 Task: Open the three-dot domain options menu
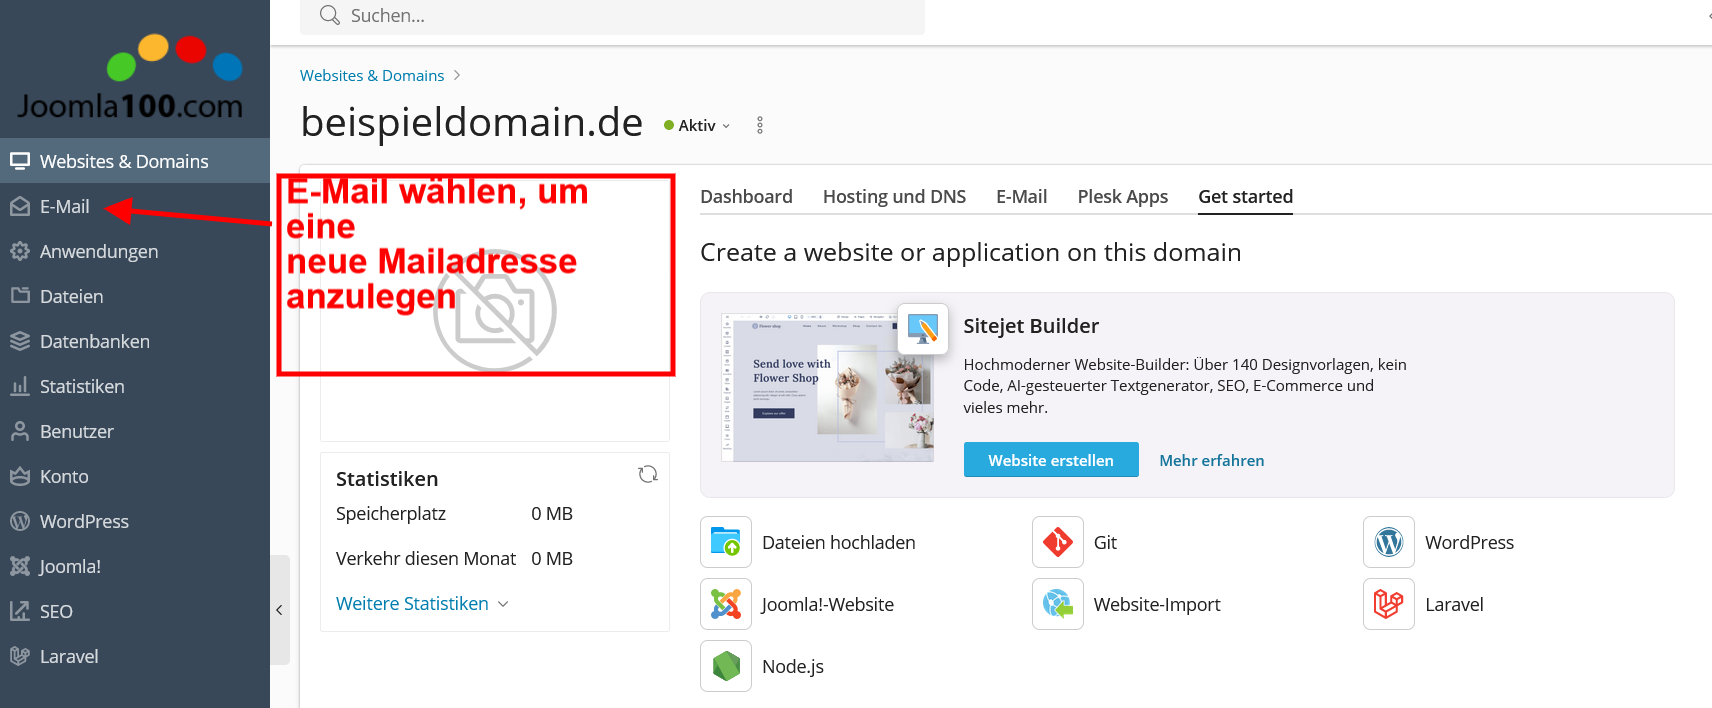(760, 125)
